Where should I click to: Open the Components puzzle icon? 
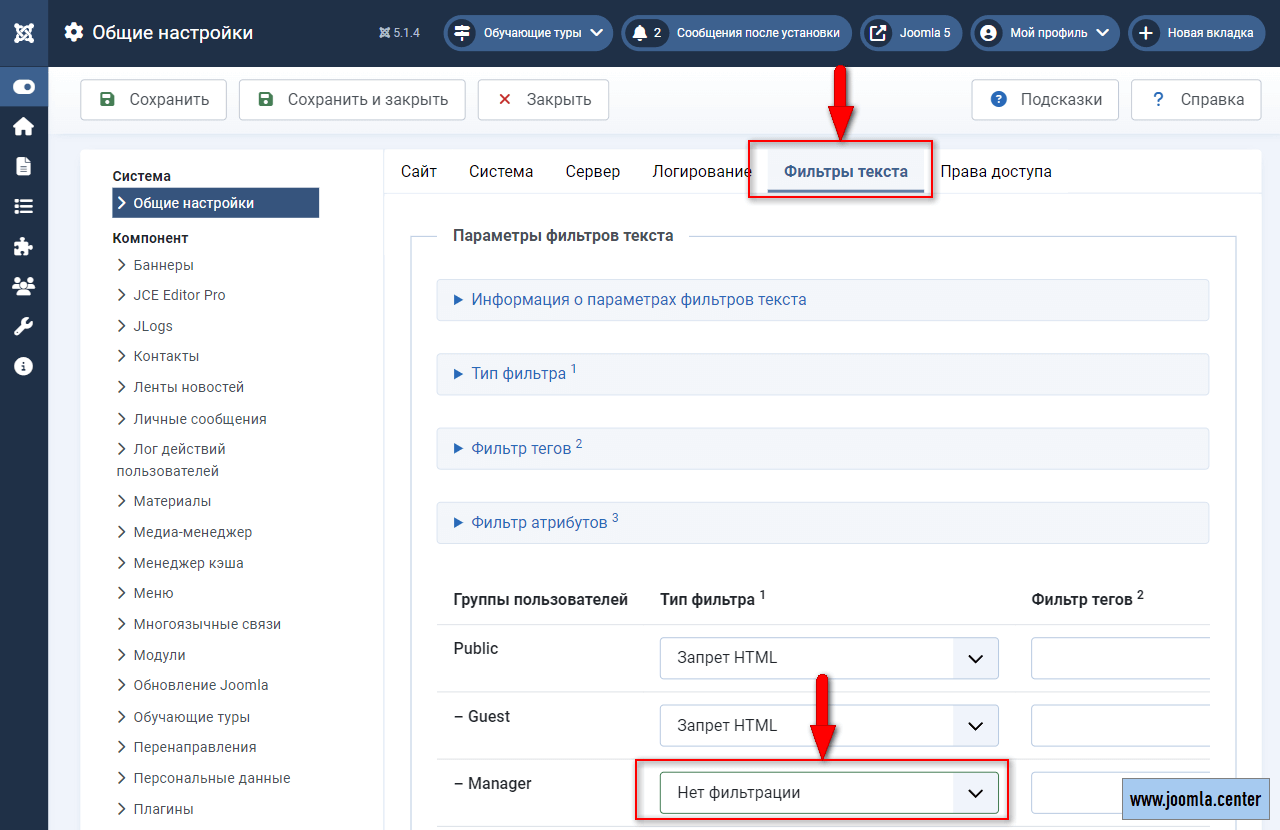click(24, 246)
